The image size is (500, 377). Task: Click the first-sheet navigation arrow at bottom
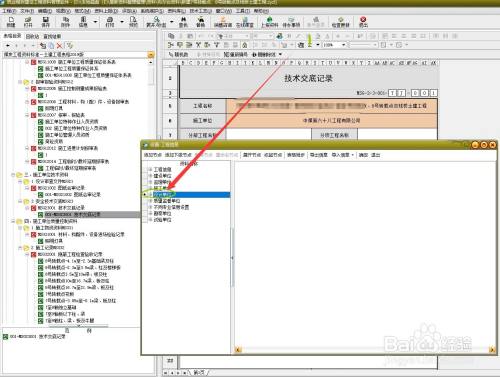166,373
